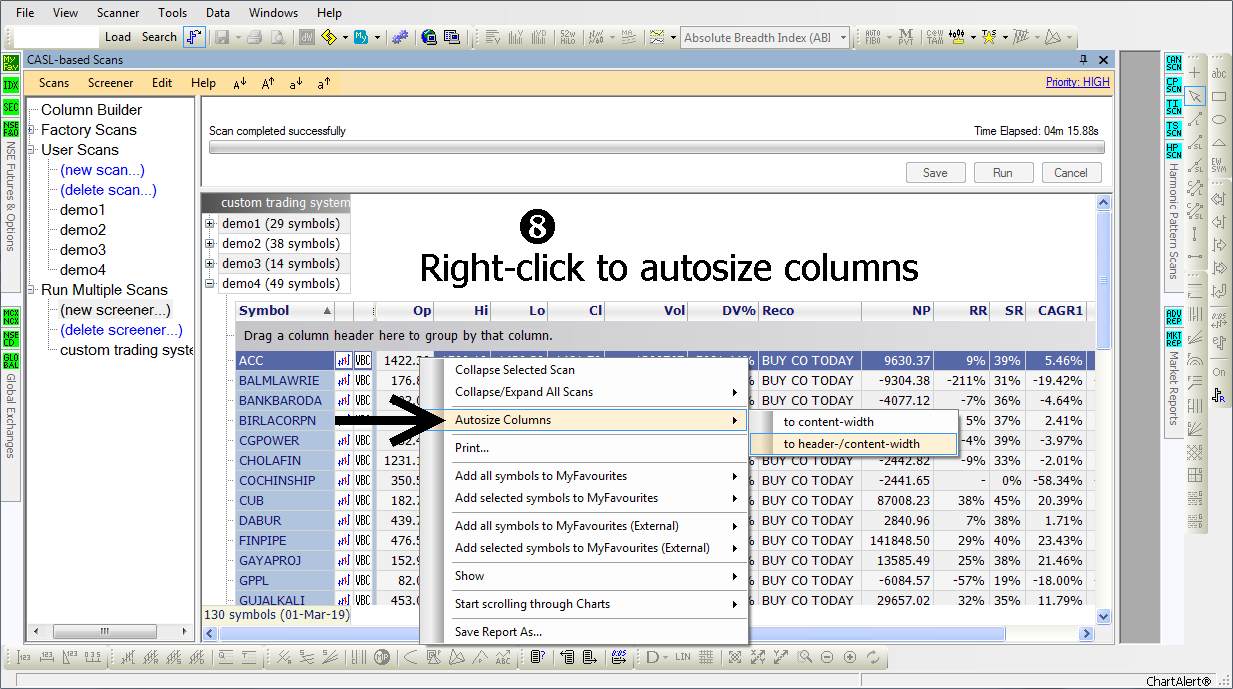Click the Save button
Screen dimensions: 1233x689
point(935,173)
